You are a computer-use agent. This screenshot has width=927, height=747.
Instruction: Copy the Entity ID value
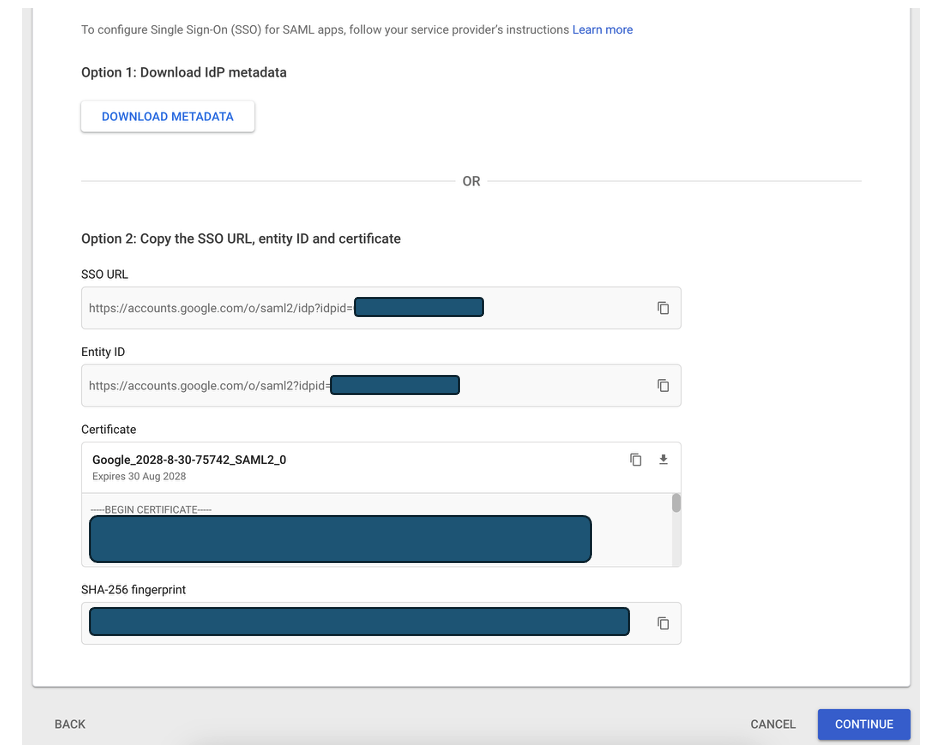(662, 385)
